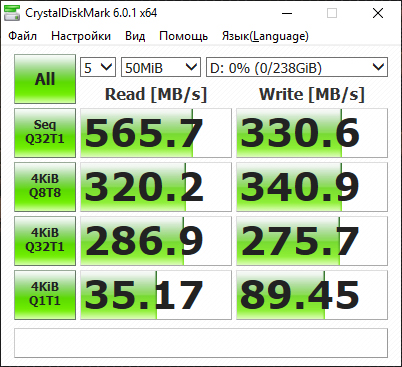This screenshot has width=402, height=367.
Task: Click the 4KiB Q1T1 write result 89.45
Action: pos(312,295)
